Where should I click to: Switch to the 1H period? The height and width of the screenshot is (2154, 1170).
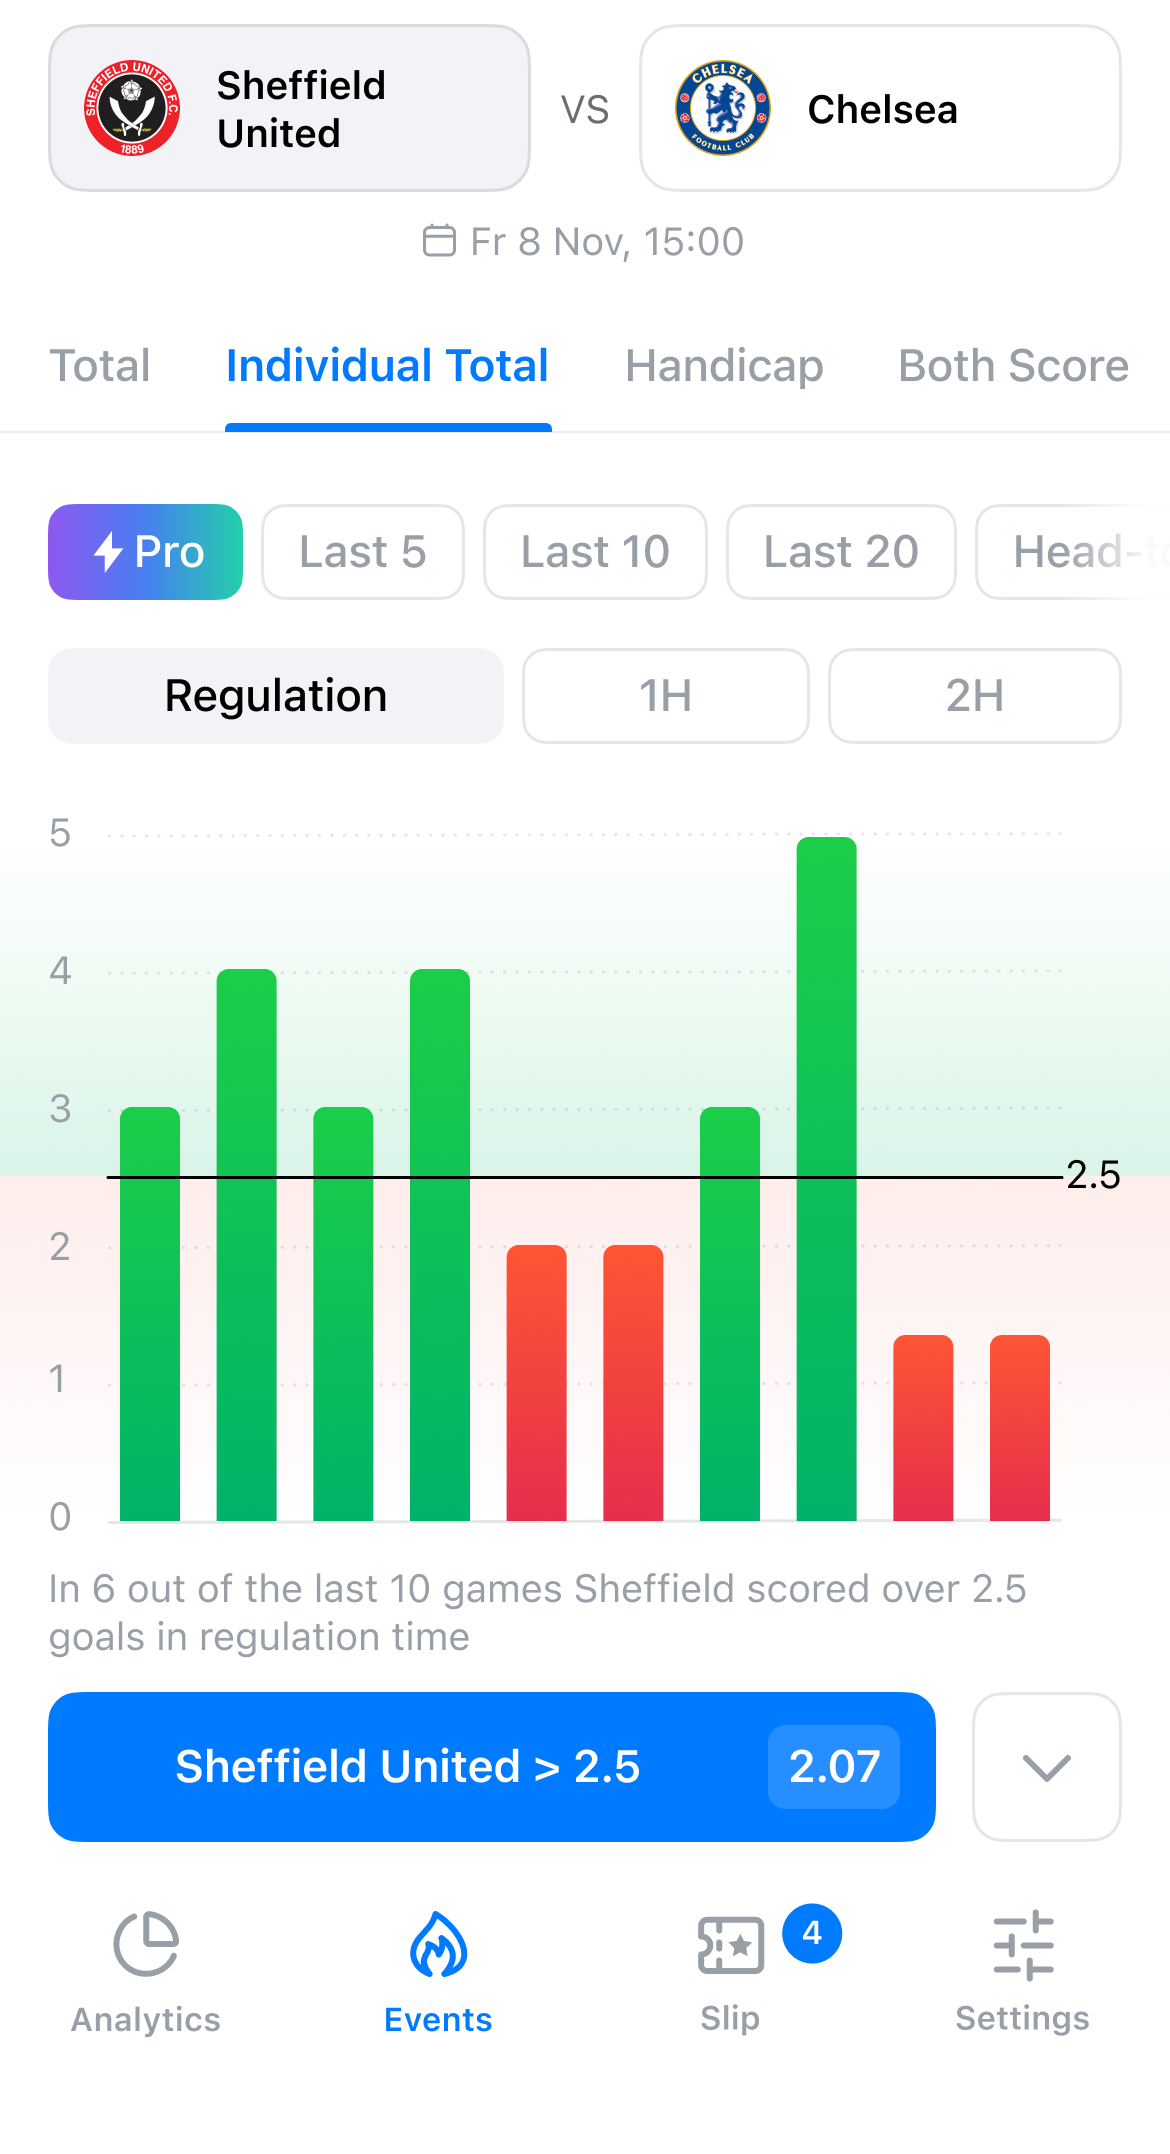pos(666,696)
